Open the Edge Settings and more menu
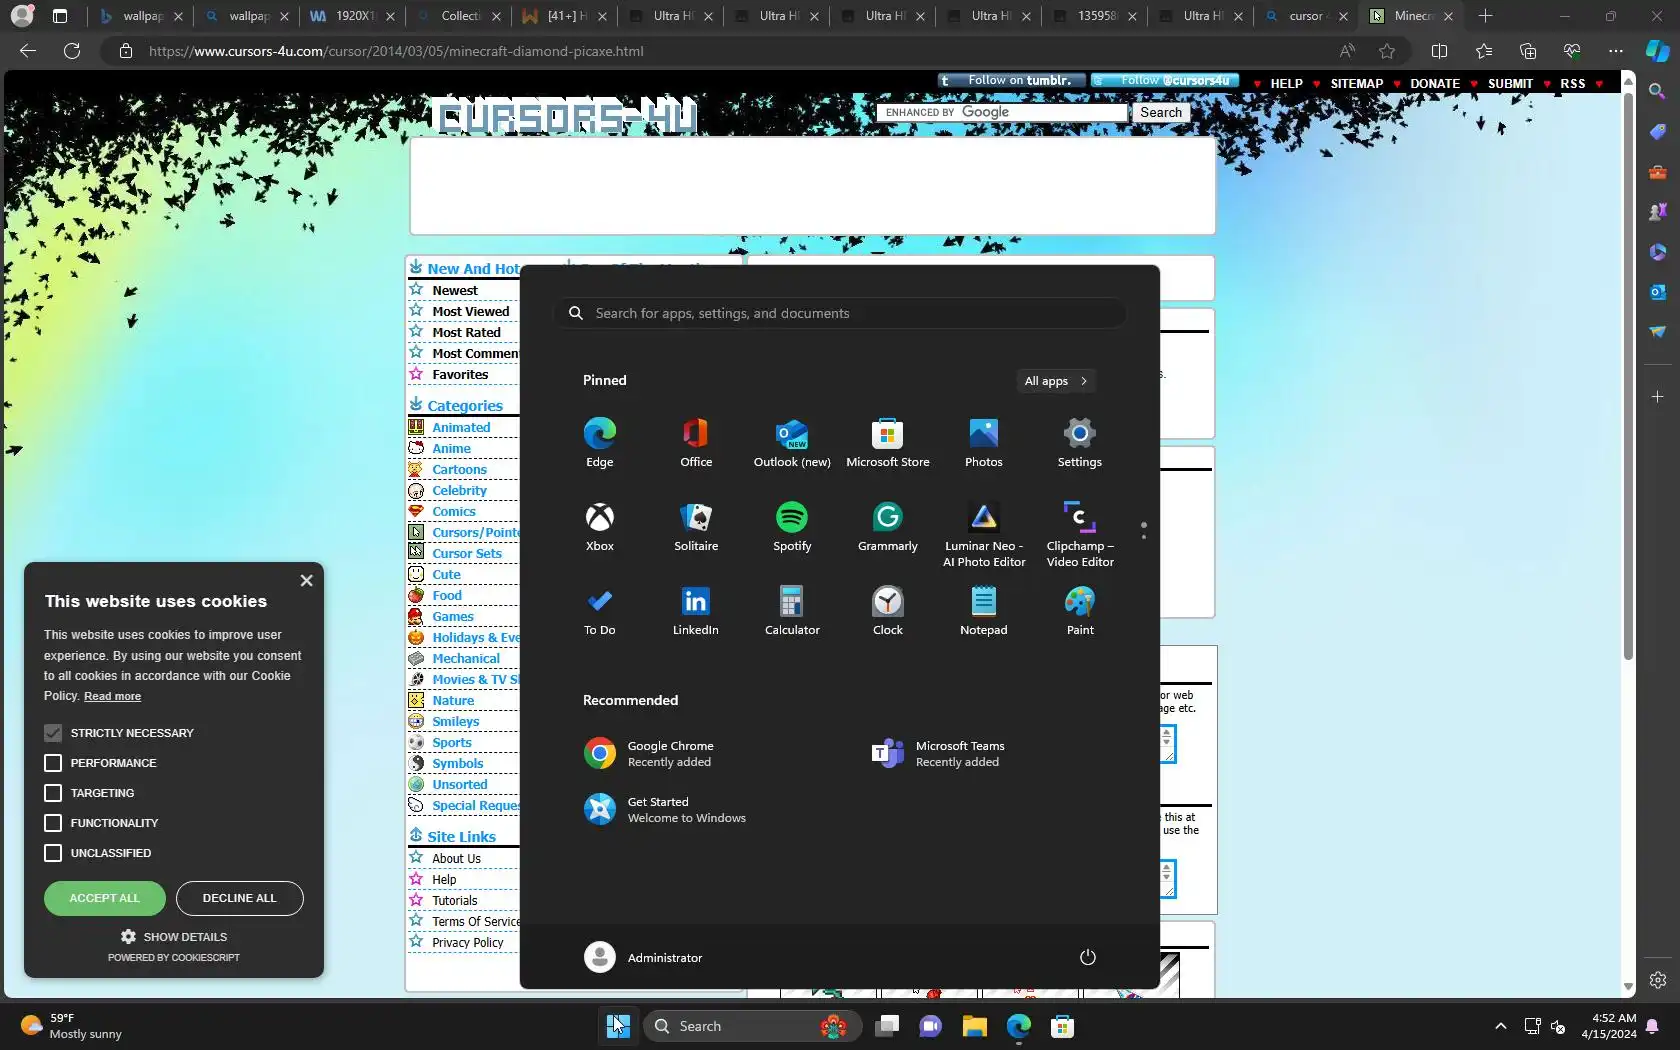Screen dimensions: 1680x1050 click(1616, 51)
